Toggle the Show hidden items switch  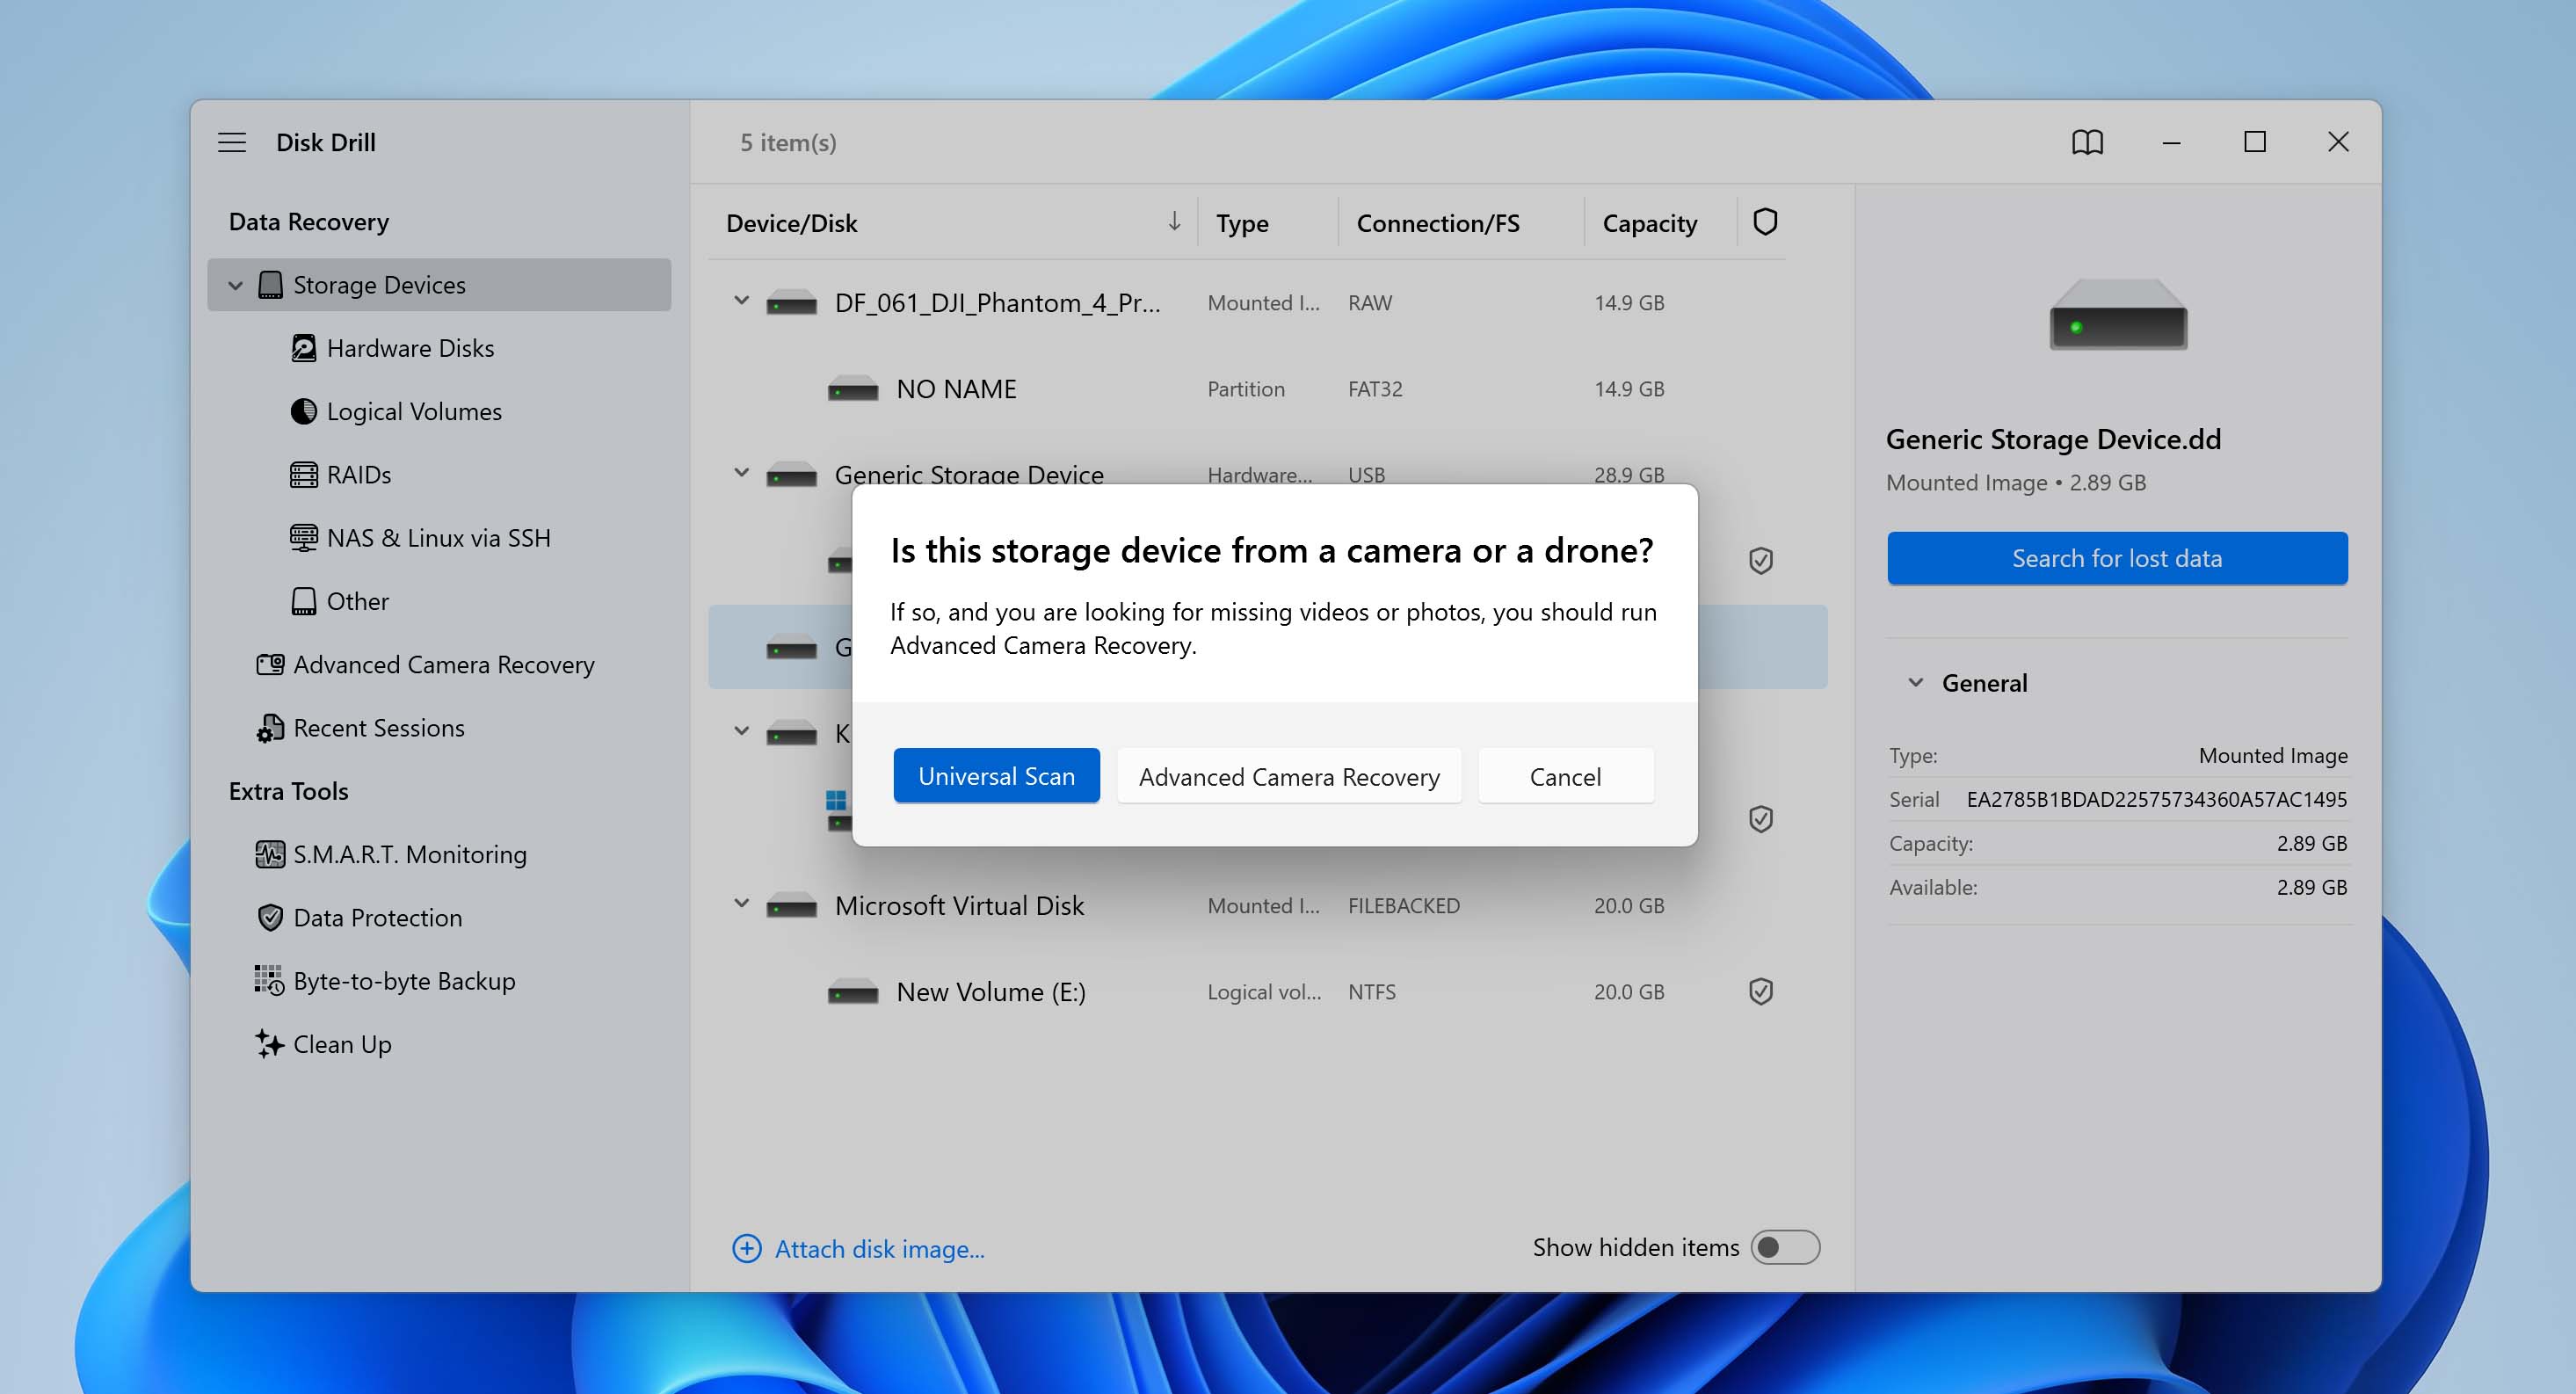(x=1785, y=1247)
